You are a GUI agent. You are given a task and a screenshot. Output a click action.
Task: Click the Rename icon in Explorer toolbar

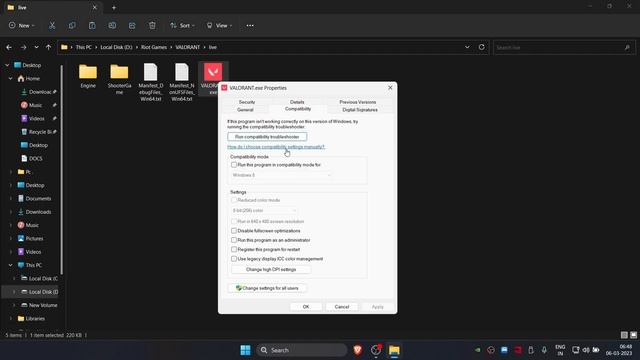coord(112,25)
